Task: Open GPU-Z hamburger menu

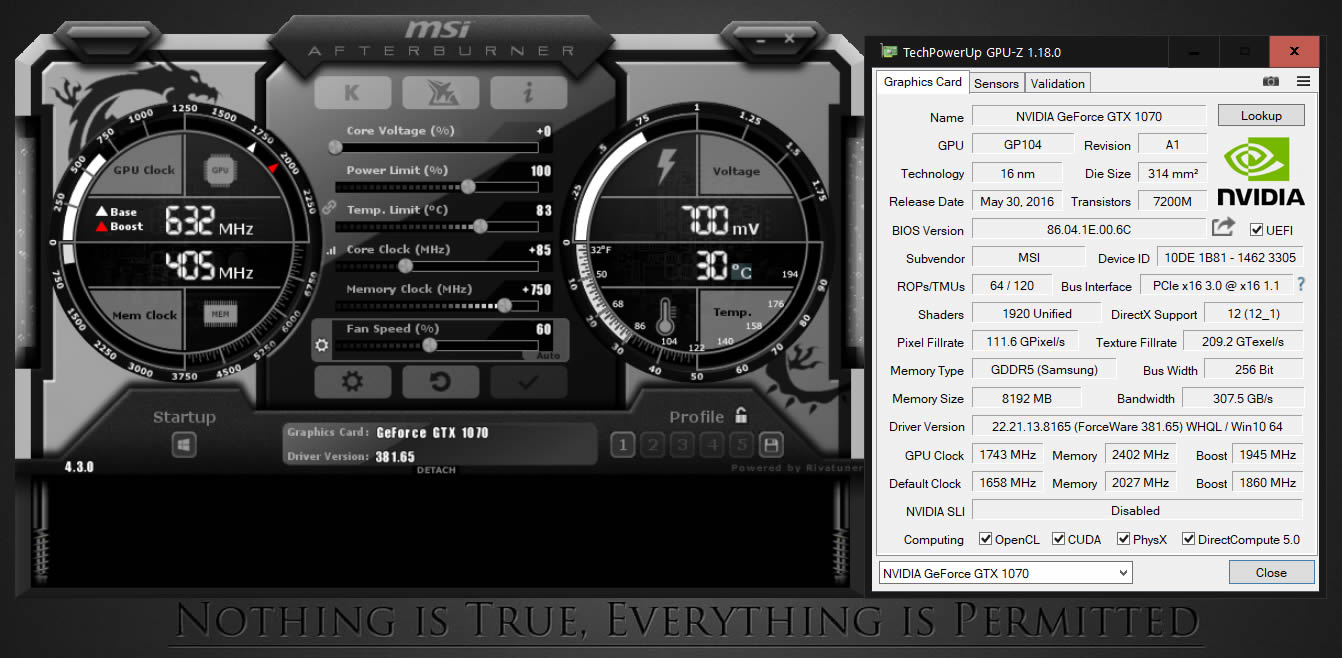Action: pos(1303,81)
